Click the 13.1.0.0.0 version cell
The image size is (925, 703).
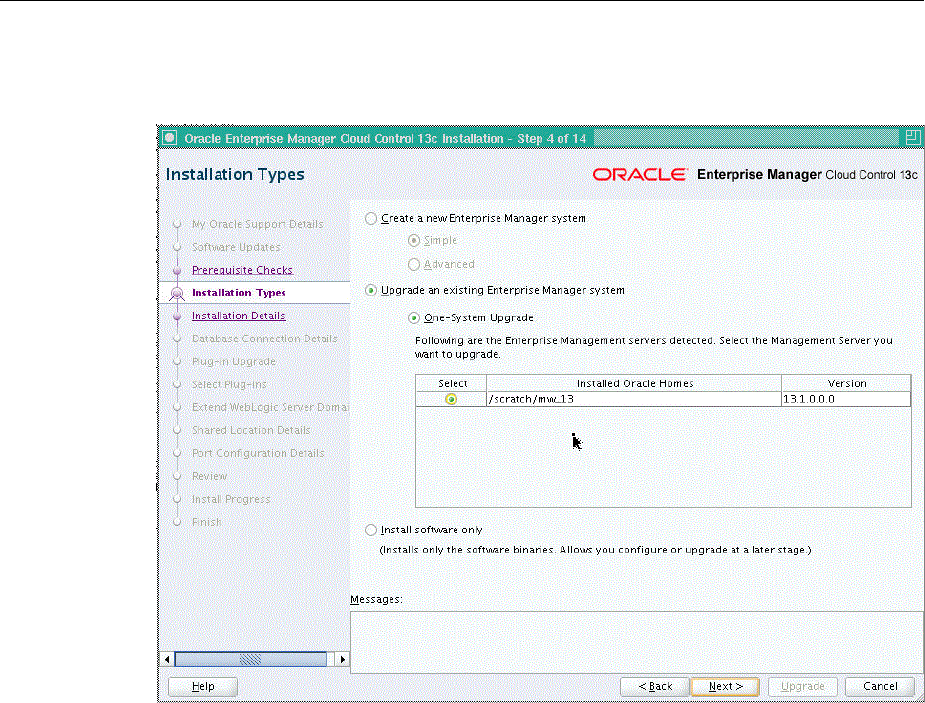point(847,399)
